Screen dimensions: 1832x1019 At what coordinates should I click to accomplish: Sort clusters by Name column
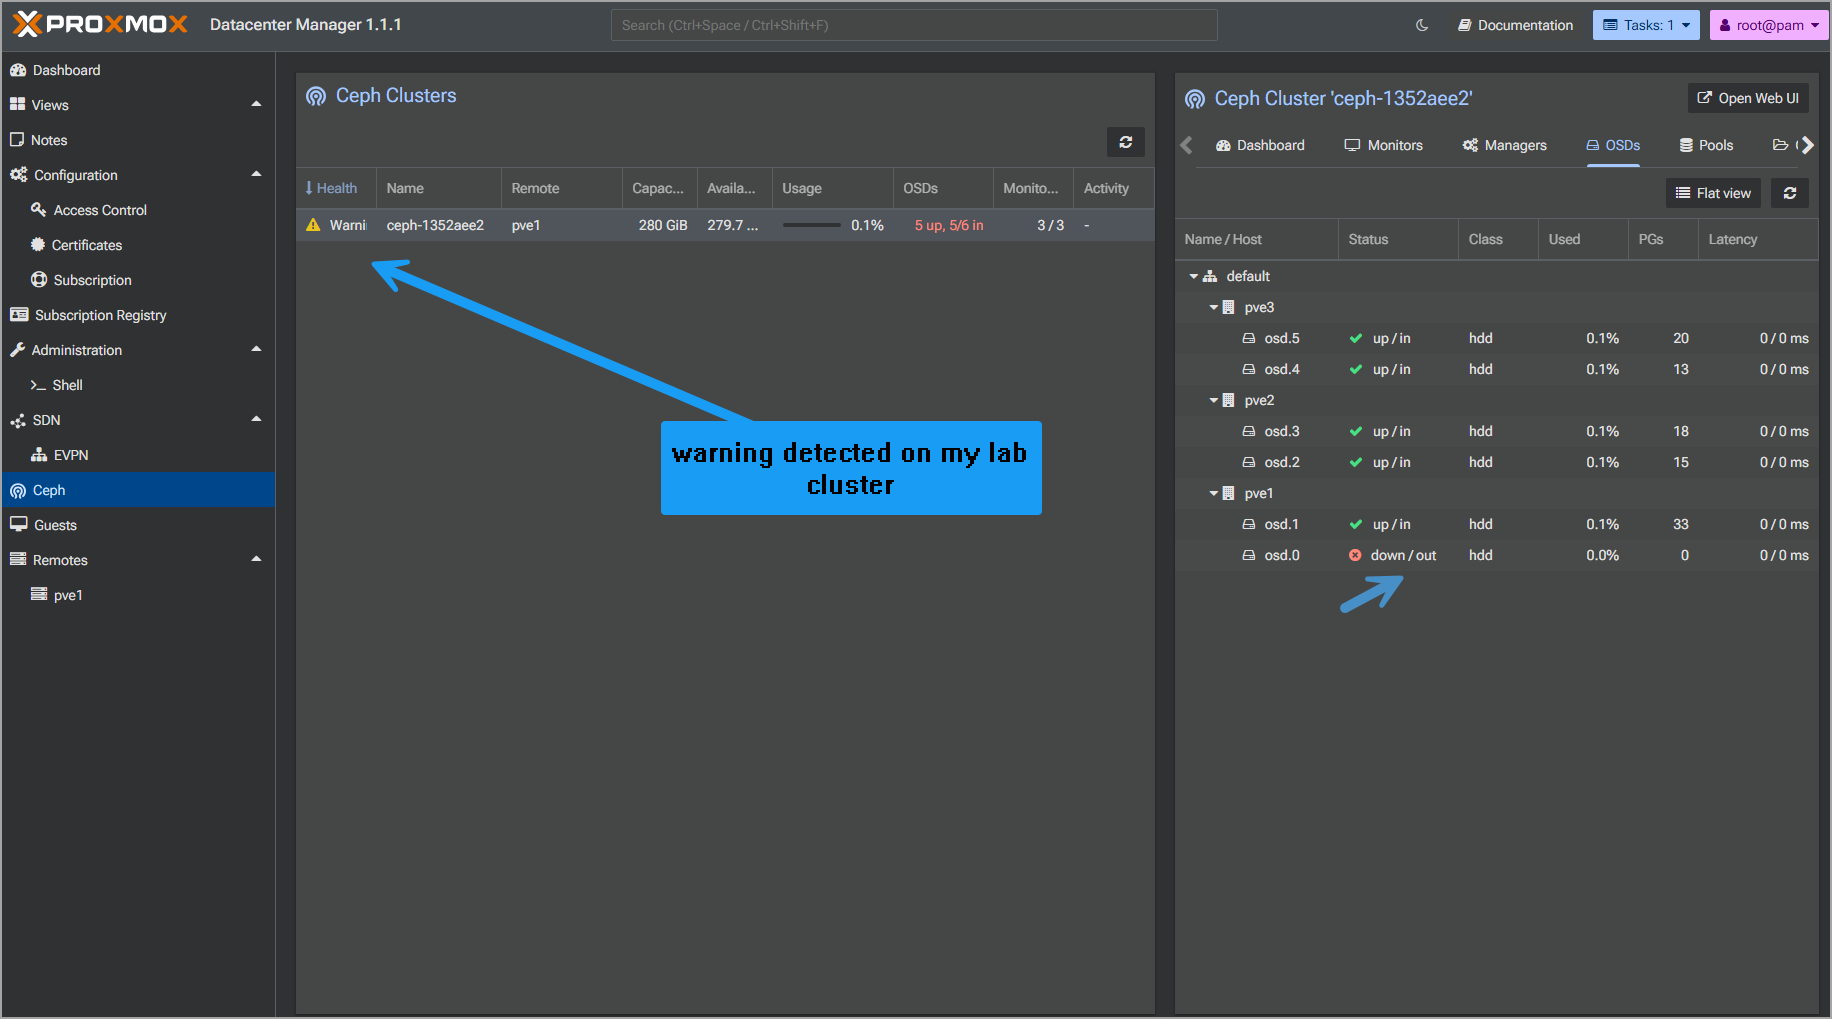pos(438,188)
